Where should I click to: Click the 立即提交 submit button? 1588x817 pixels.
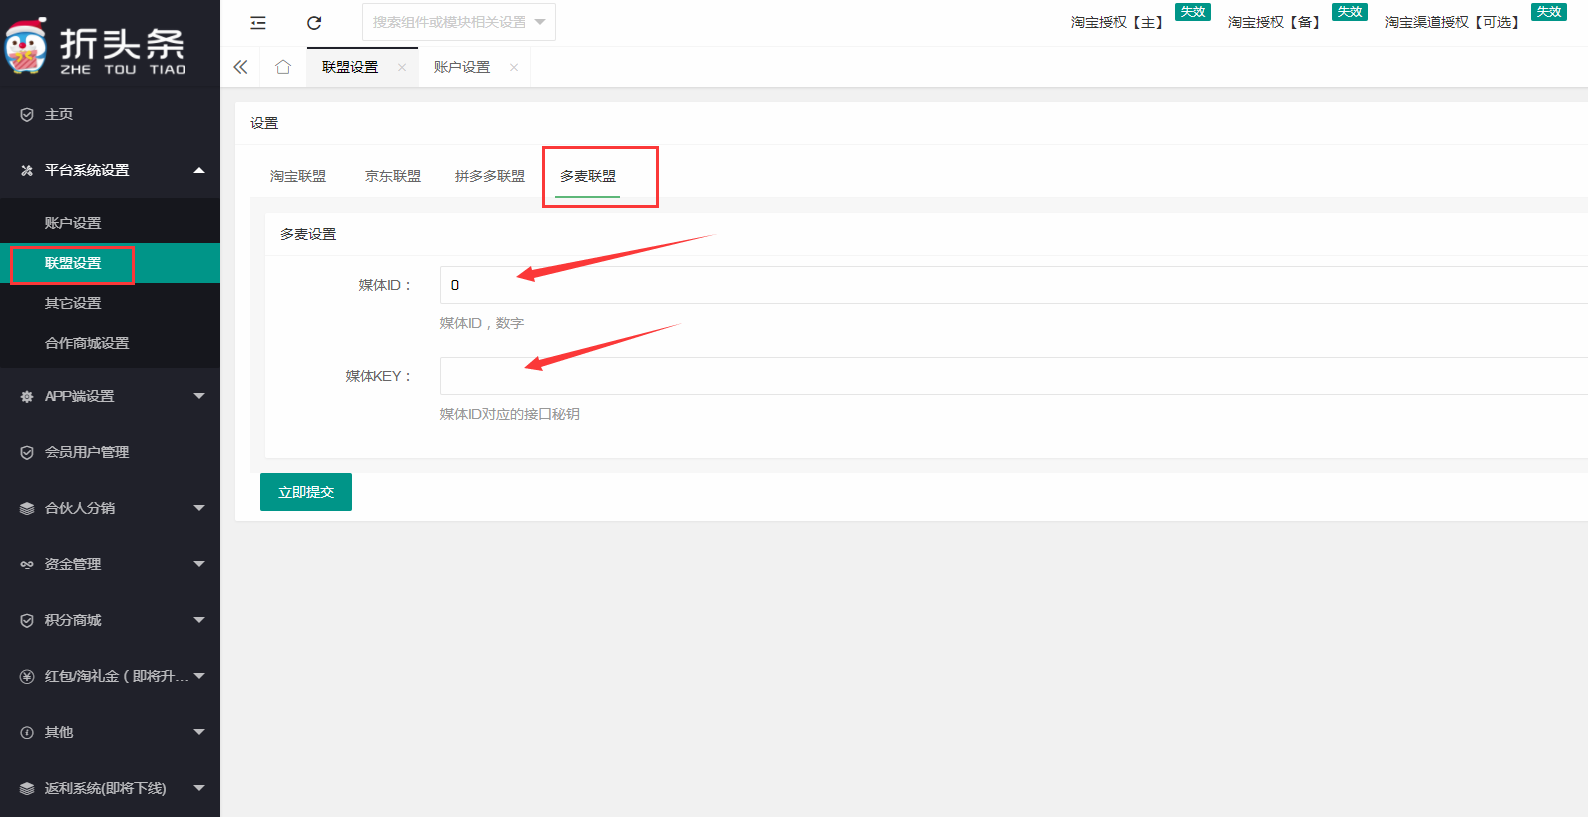pos(306,492)
